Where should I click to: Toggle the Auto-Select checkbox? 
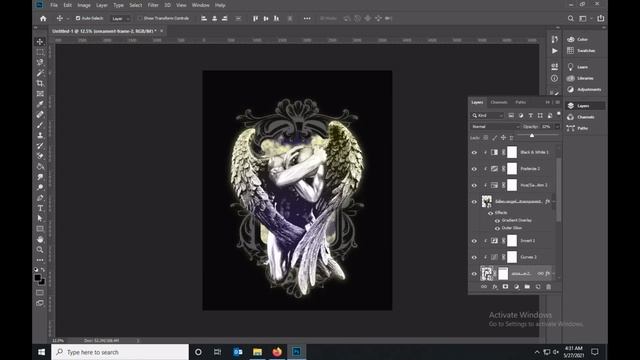pyautogui.click(x=78, y=18)
